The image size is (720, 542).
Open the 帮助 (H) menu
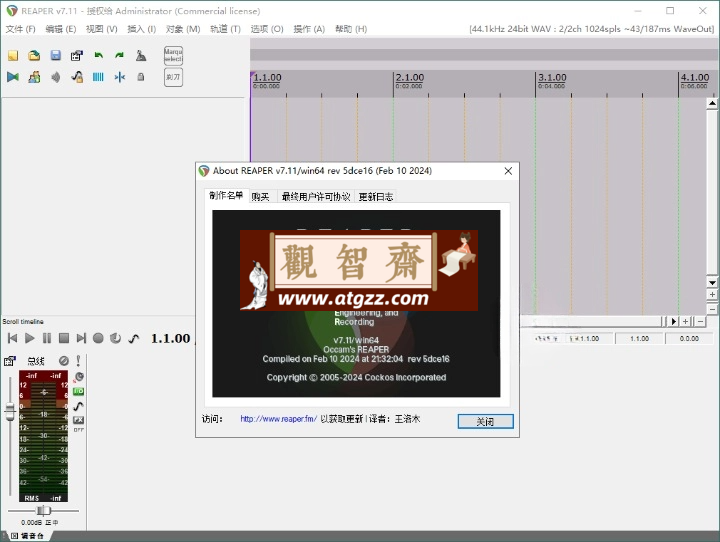pos(351,29)
